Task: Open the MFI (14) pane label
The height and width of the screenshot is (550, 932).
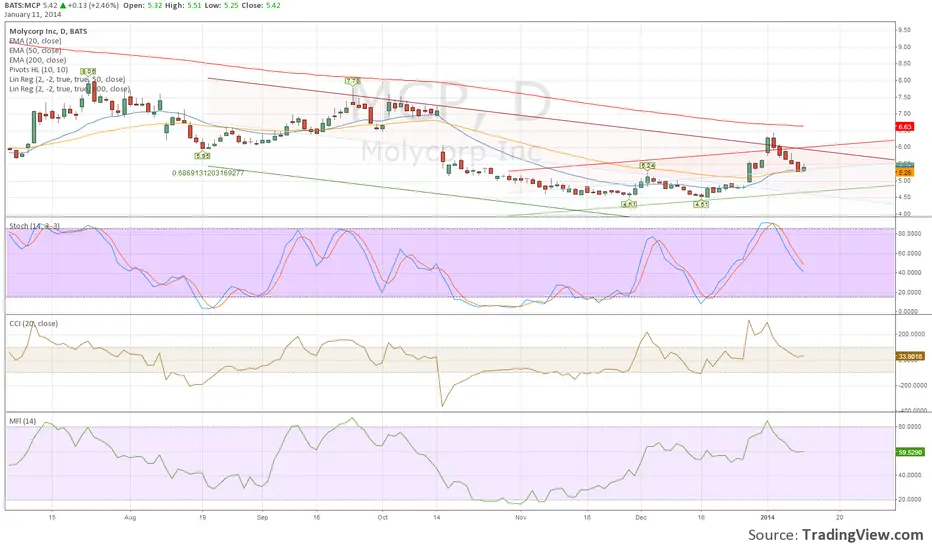Action: click(x=23, y=421)
